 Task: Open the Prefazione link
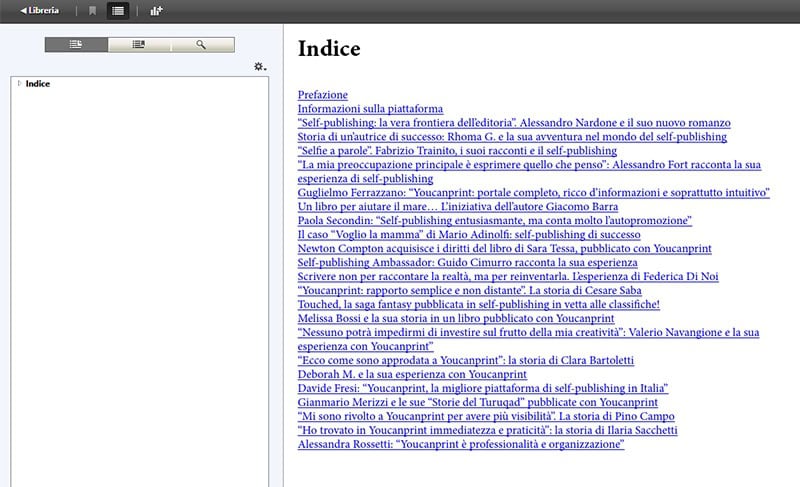pos(322,95)
